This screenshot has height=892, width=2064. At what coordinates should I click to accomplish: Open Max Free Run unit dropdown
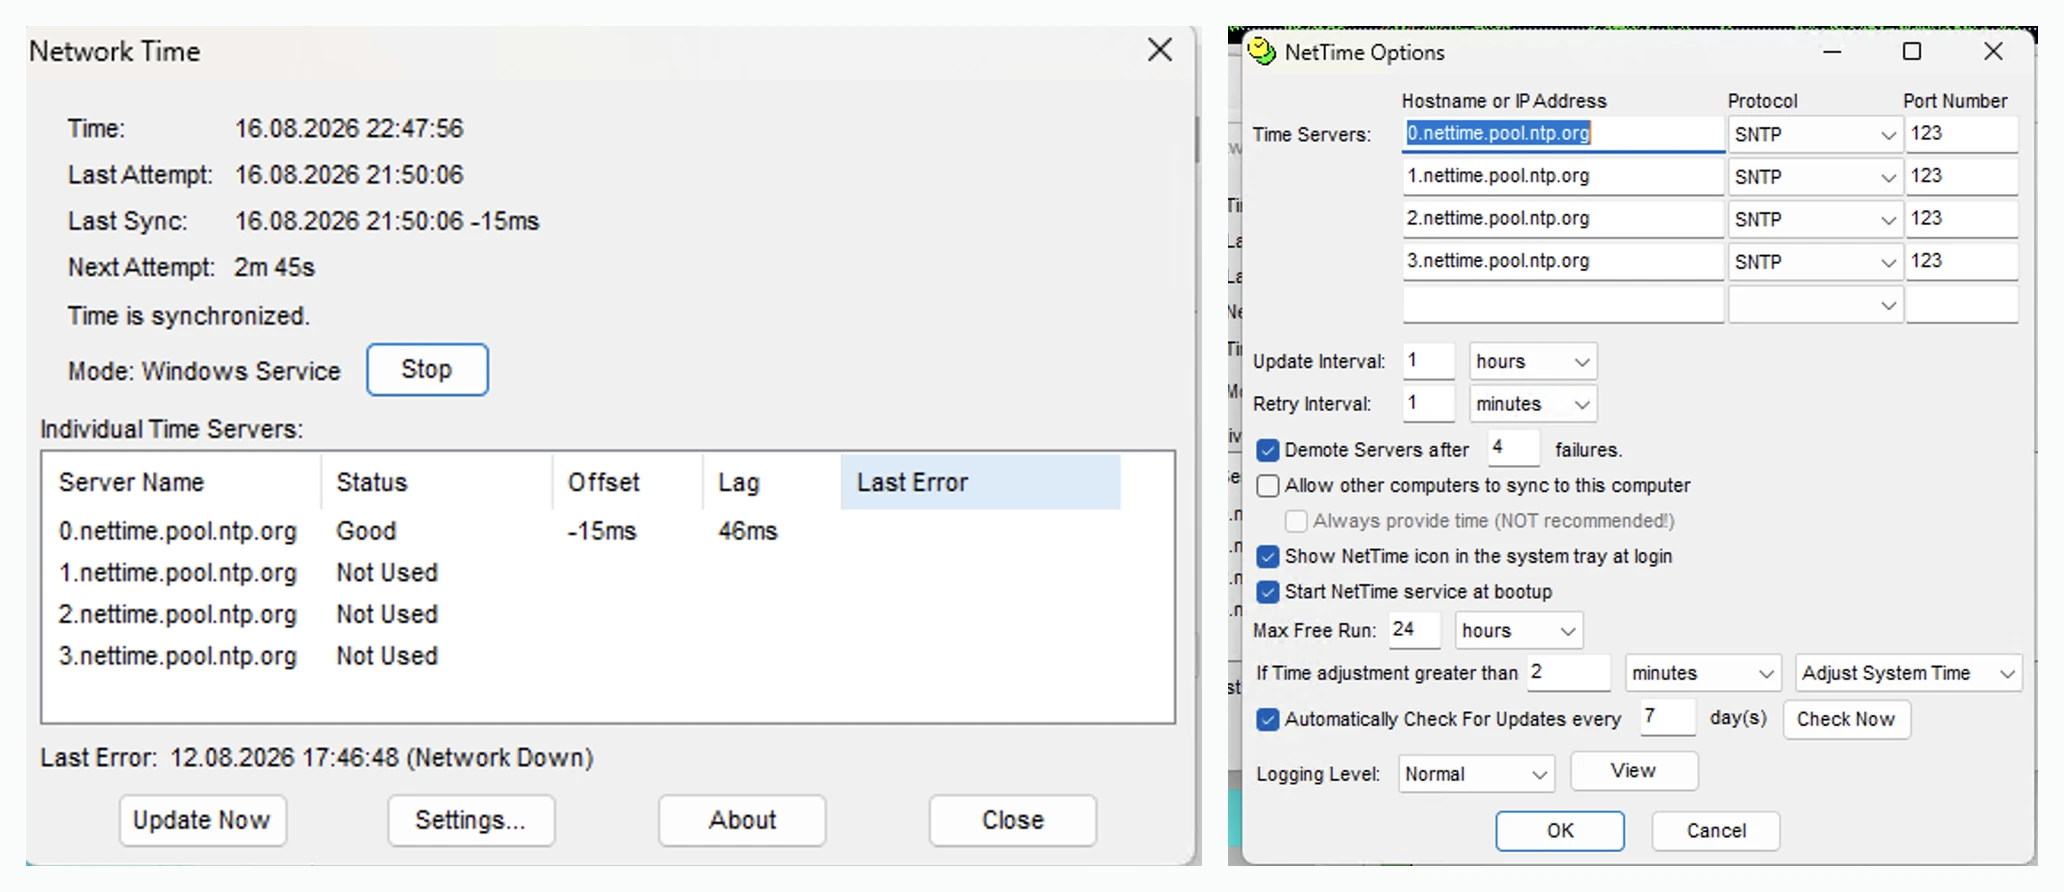(x=1519, y=631)
